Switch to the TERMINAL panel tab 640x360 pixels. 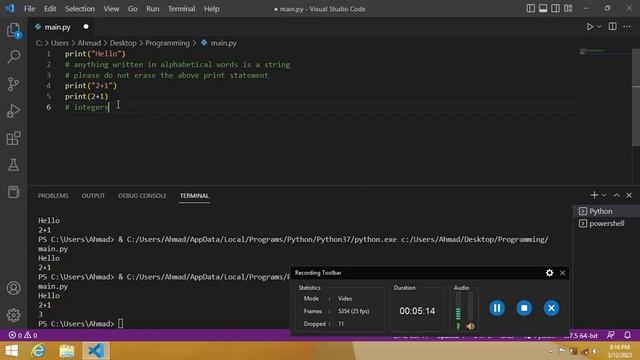194,196
